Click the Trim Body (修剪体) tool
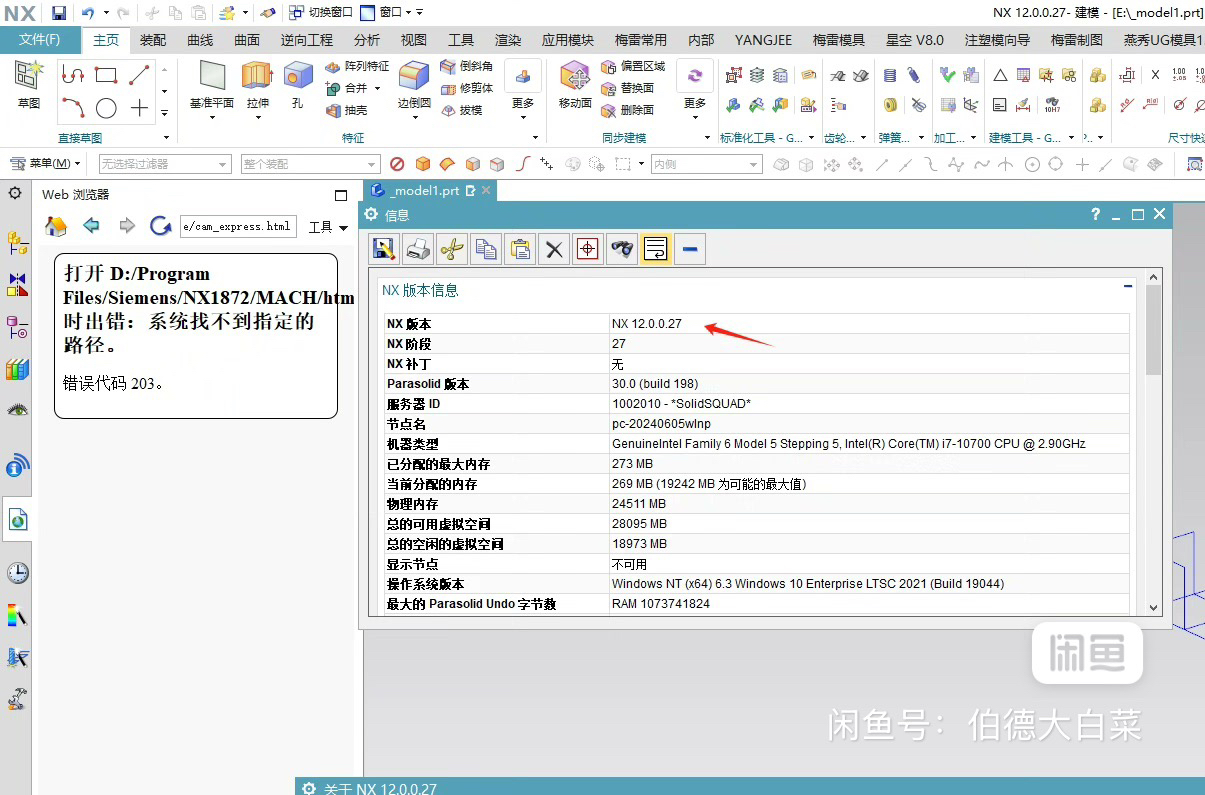 coord(466,88)
